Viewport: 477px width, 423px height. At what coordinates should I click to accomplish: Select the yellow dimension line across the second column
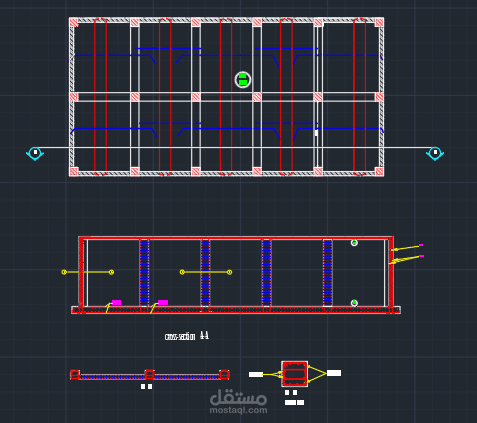(x=206, y=272)
